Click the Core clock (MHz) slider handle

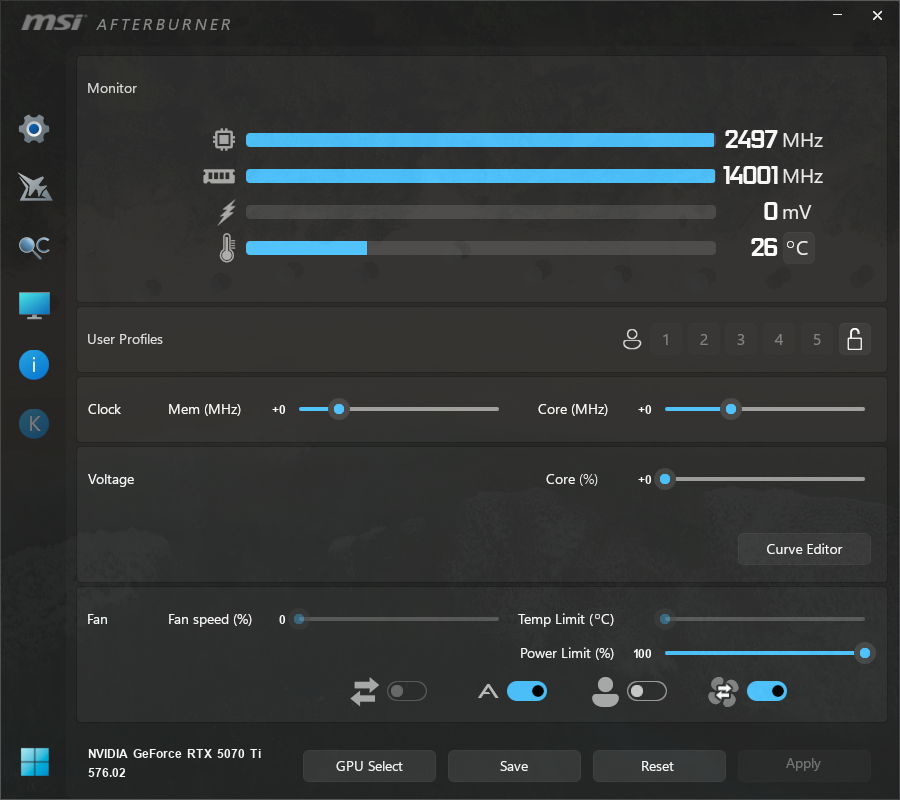point(731,409)
